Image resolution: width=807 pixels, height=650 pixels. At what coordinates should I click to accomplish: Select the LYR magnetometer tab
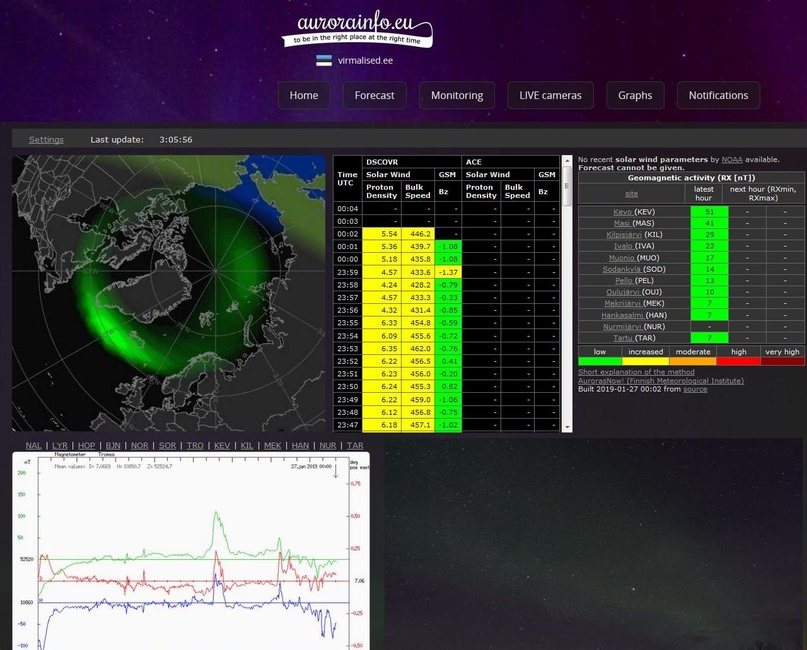[60, 446]
